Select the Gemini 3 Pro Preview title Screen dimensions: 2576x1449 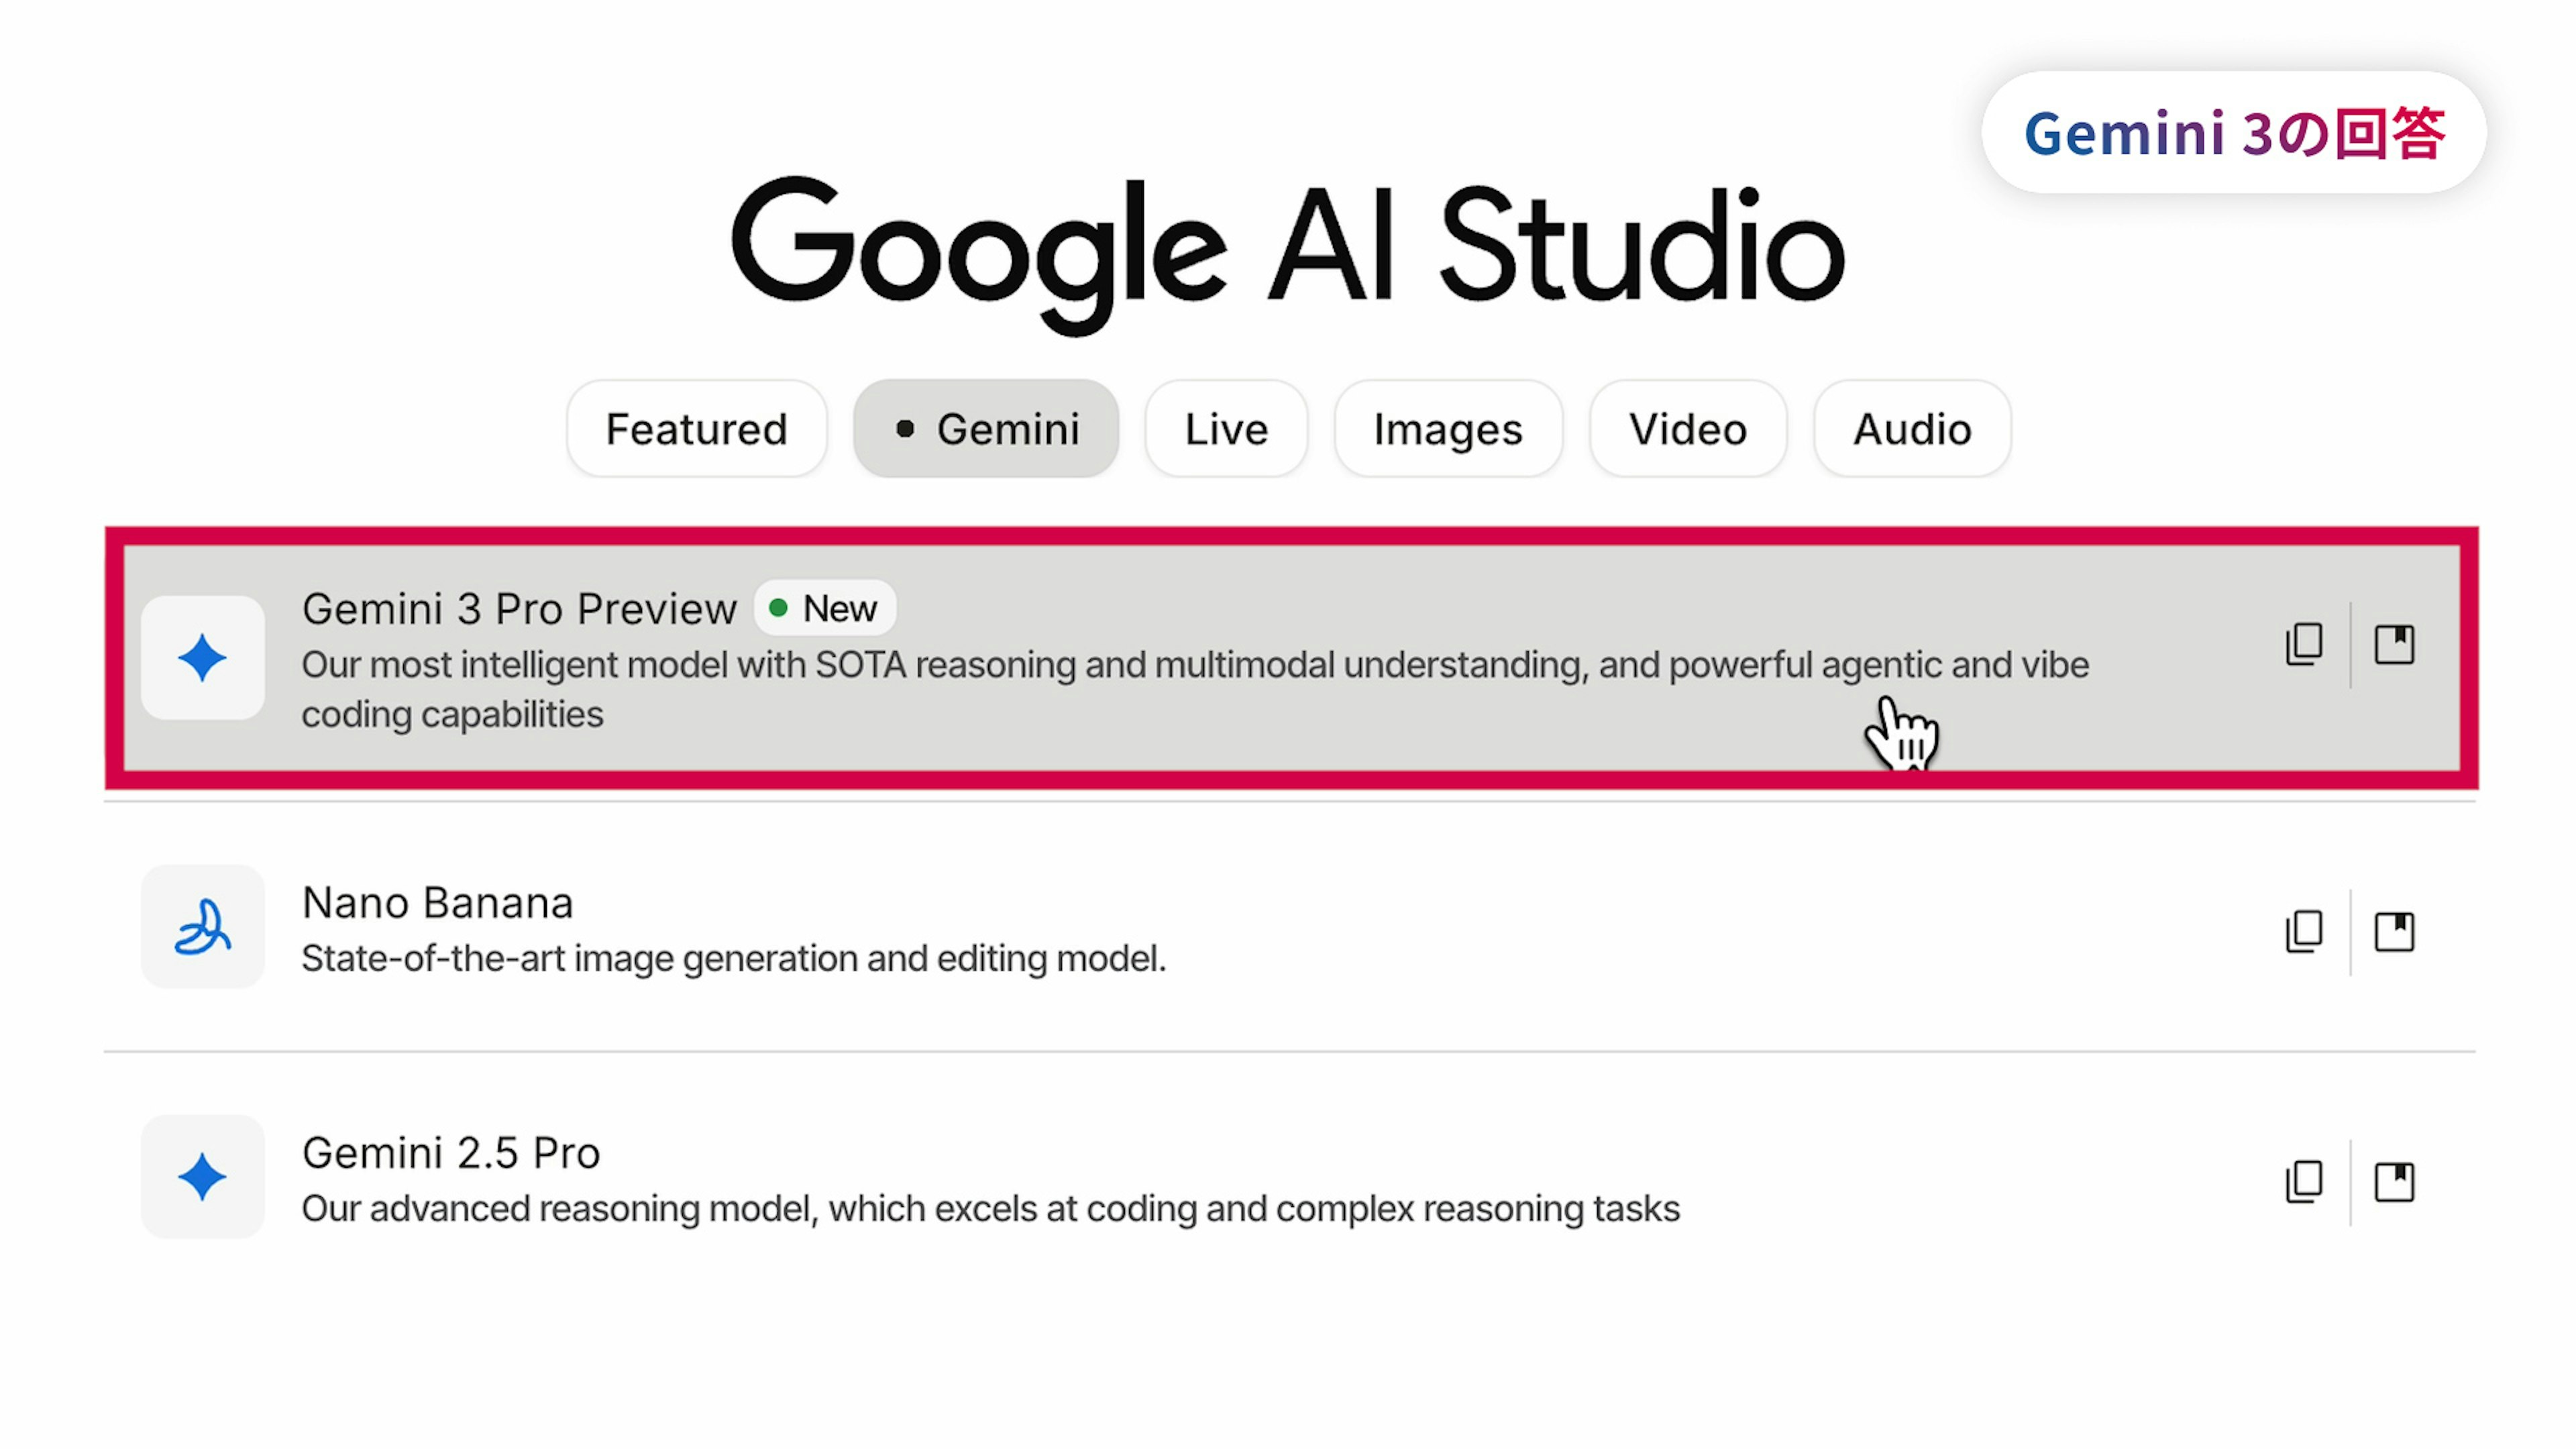[x=519, y=609]
